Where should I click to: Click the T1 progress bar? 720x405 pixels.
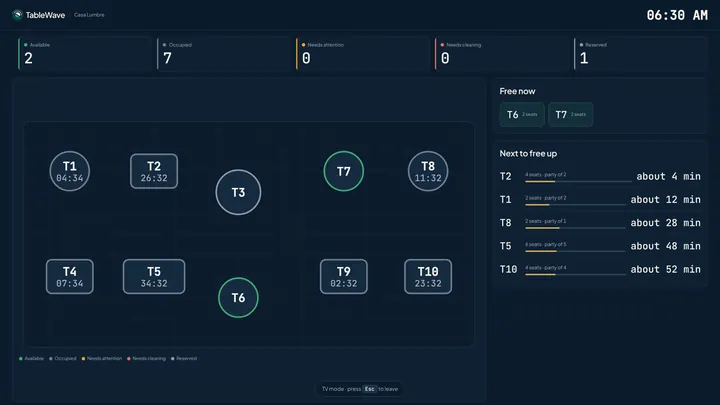click(575, 205)
